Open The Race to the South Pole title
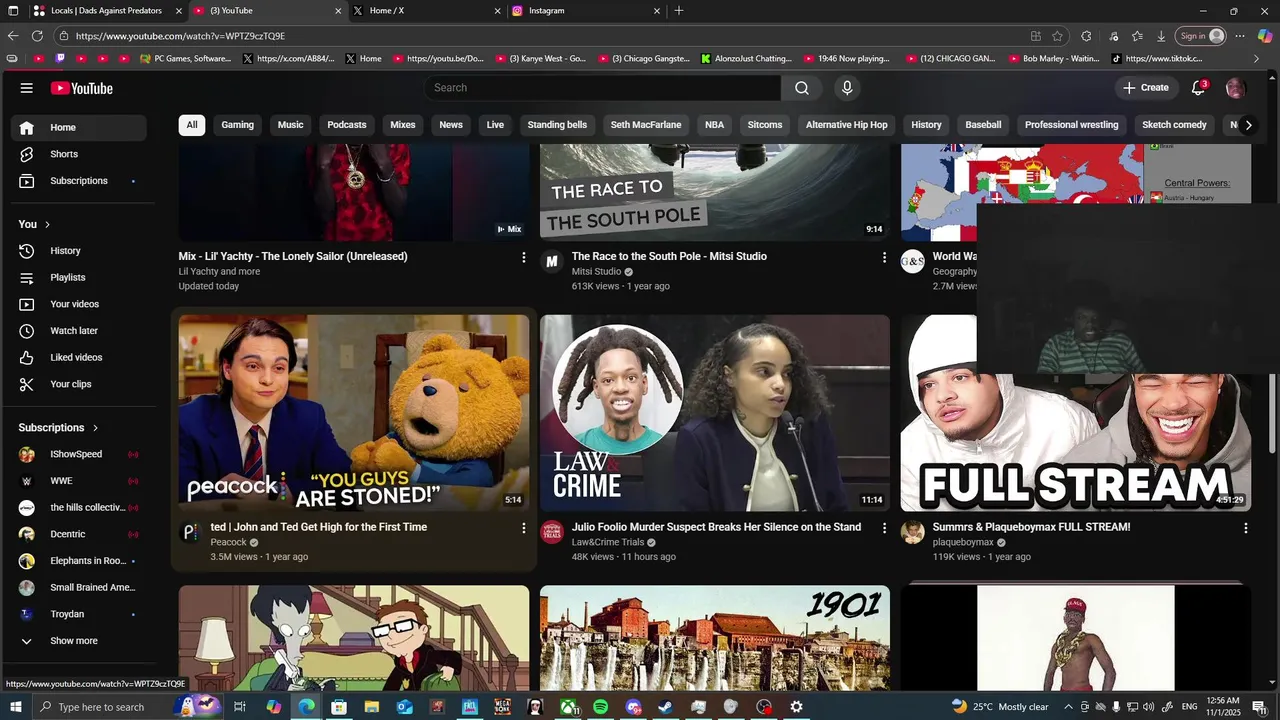 coord(669,256)
